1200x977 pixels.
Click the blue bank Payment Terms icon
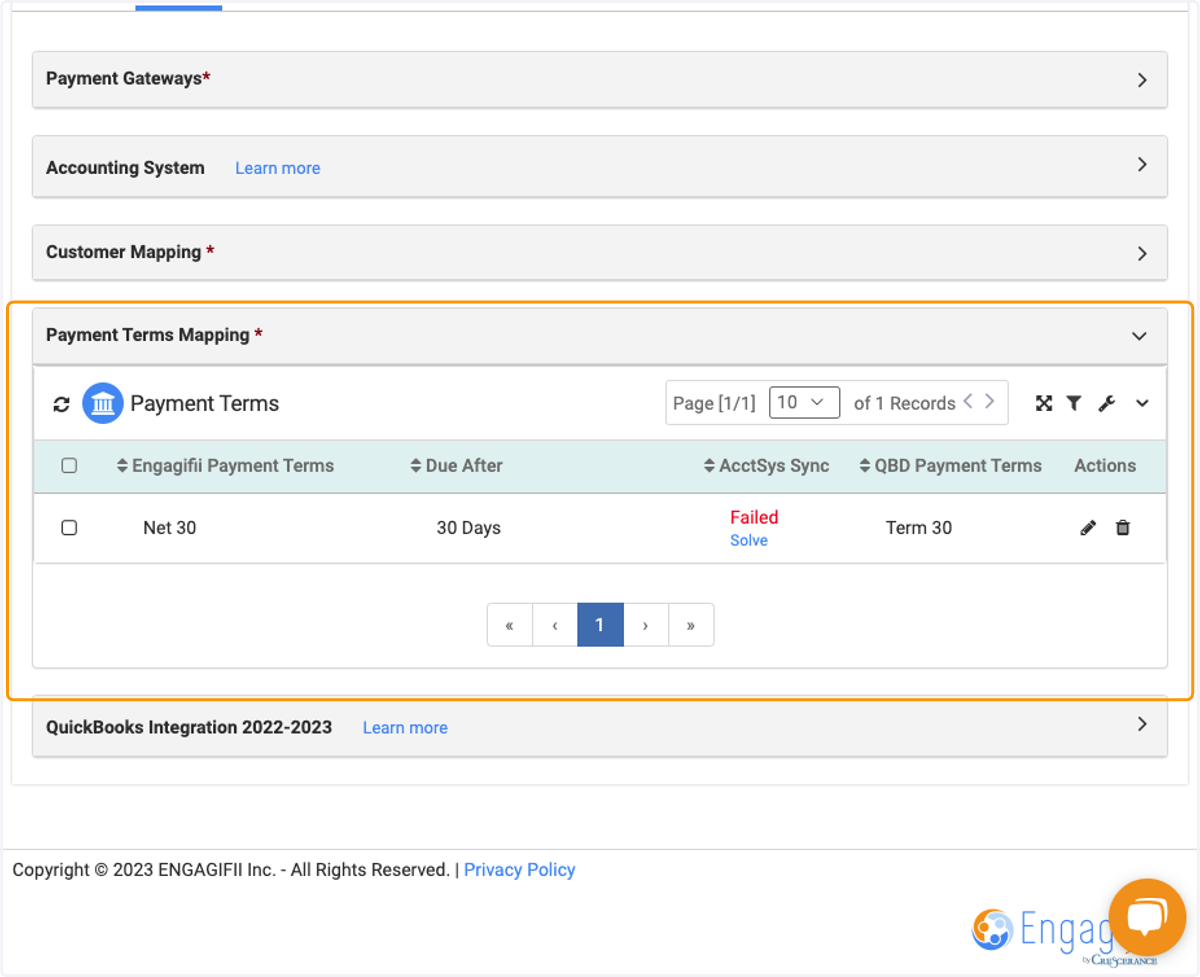pyautogui.click(x=102, y=403)
